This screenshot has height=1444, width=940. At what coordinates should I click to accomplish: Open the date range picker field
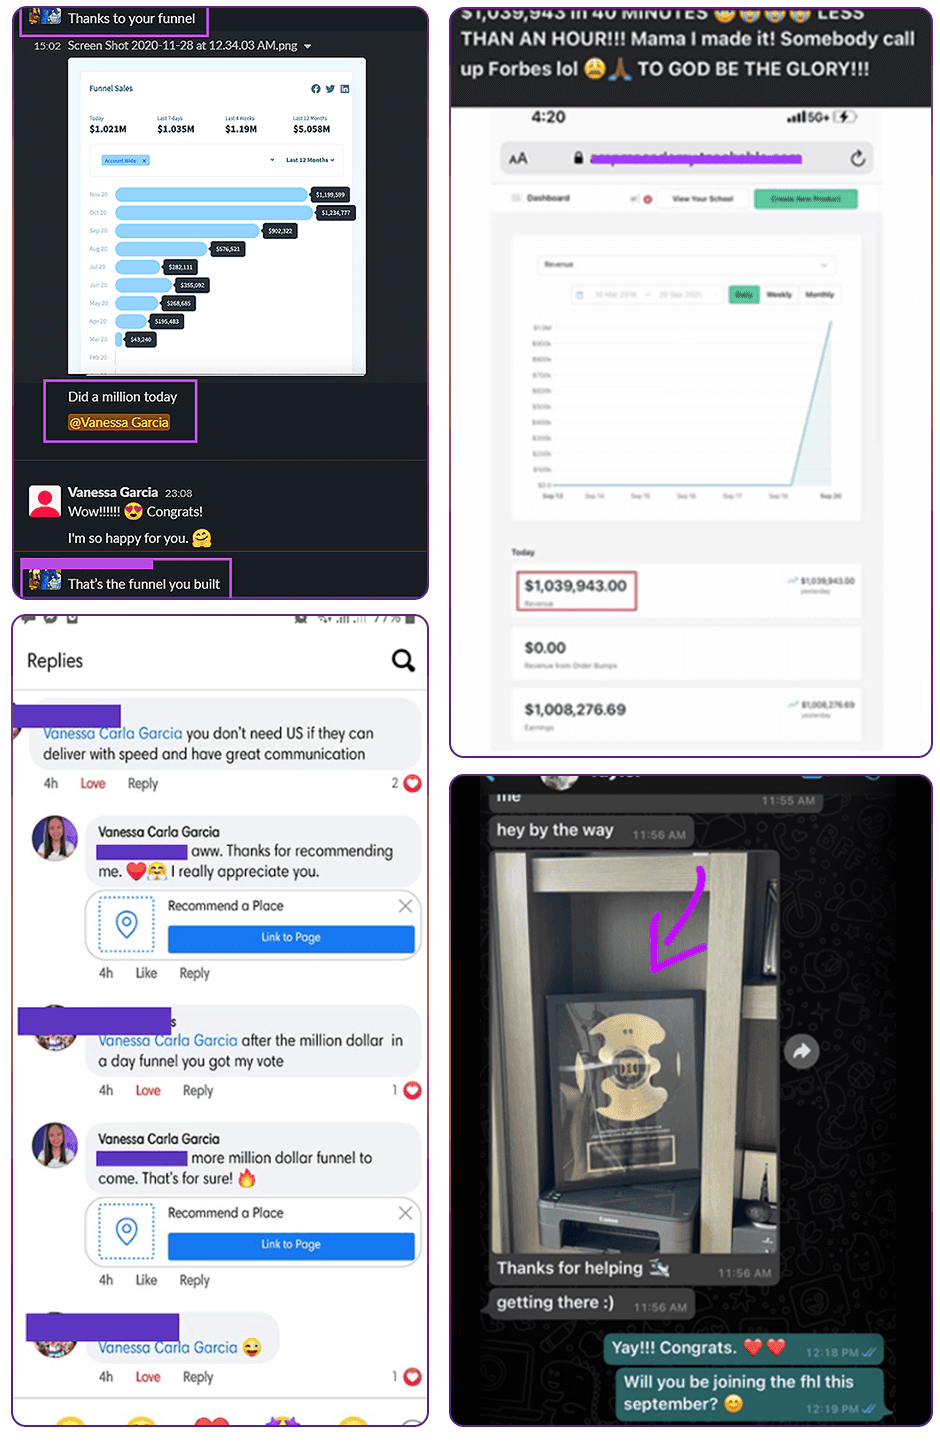647,294
